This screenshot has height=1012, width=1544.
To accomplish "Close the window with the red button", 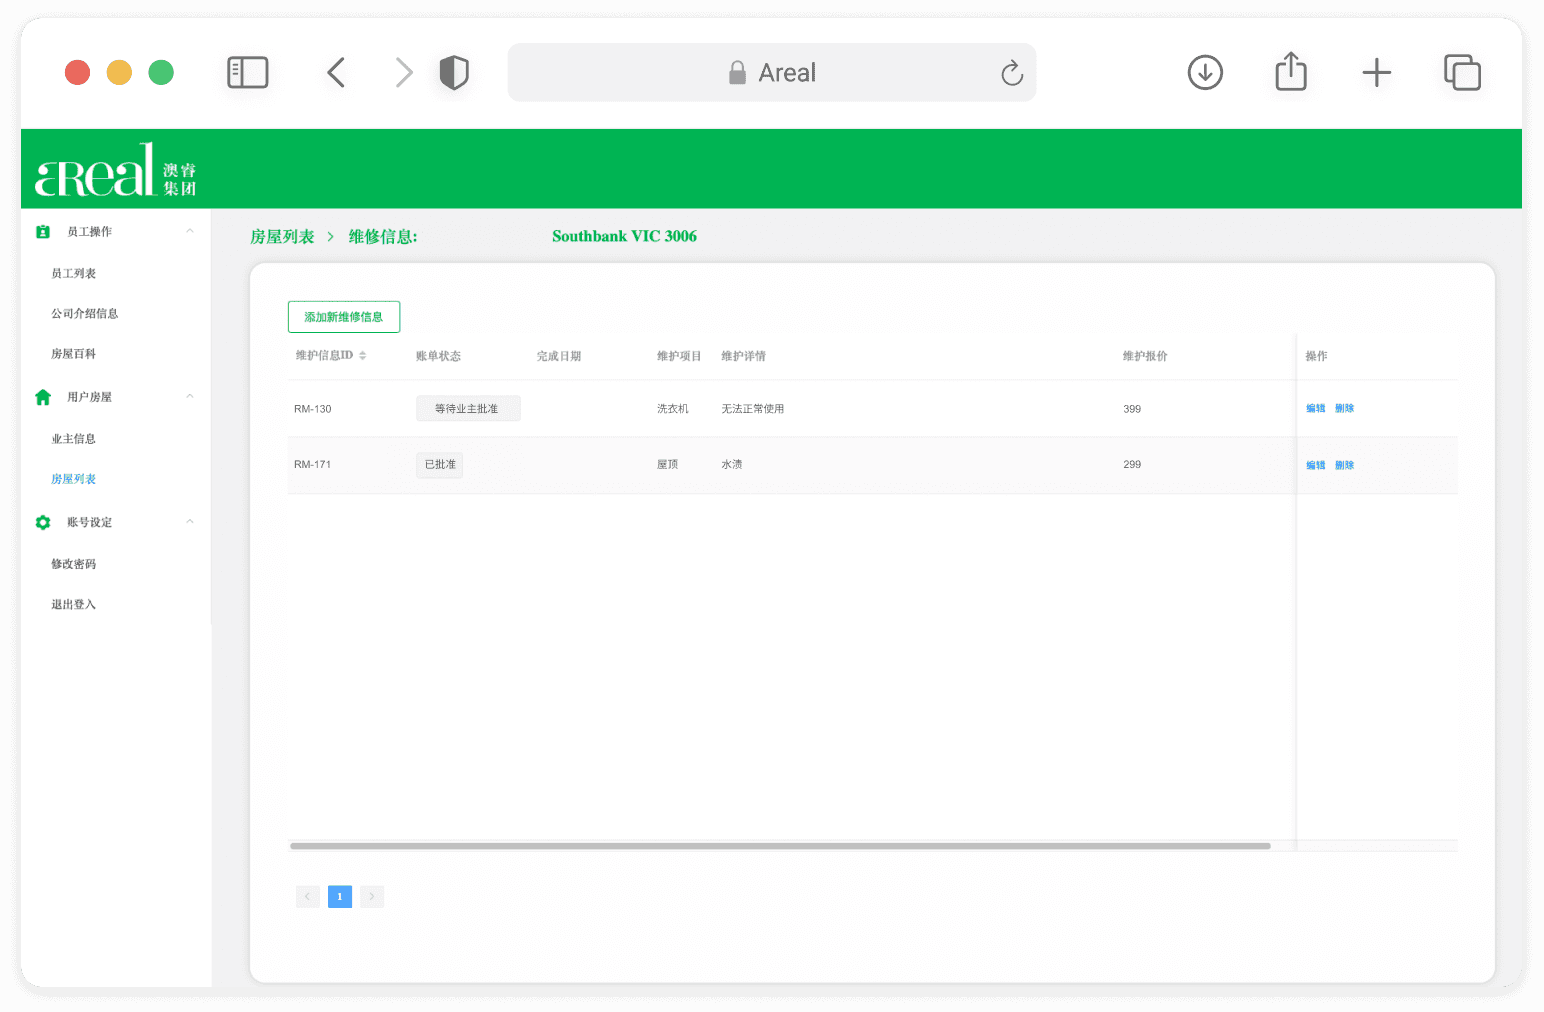I will [x=77, y=72].
